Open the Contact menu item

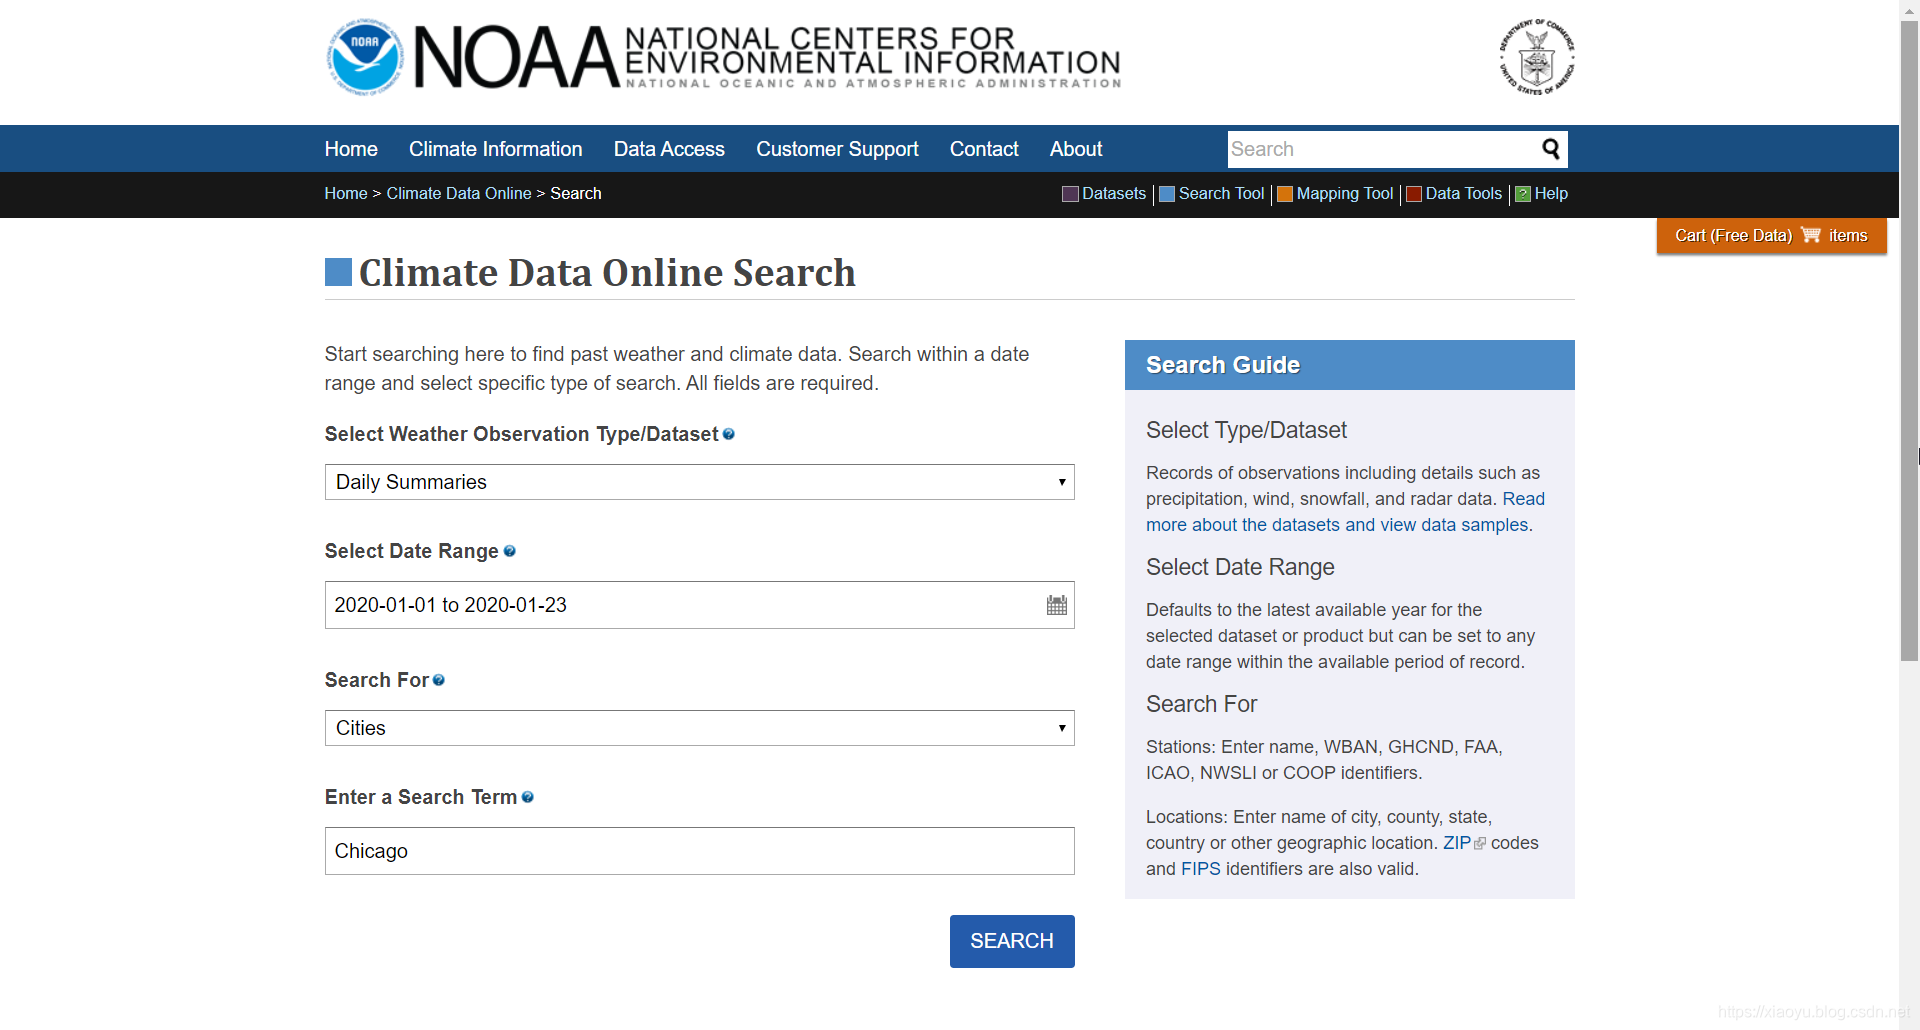[x=984, y=149]
